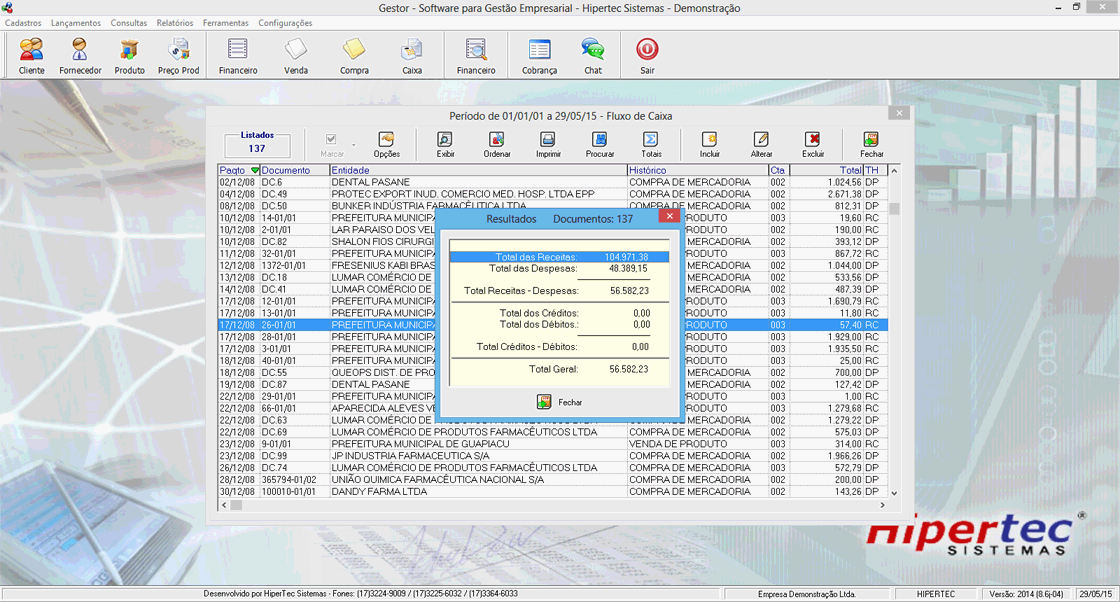1120x602 pixels.
Task: Open the Venda icon
Action: point(296,56)
